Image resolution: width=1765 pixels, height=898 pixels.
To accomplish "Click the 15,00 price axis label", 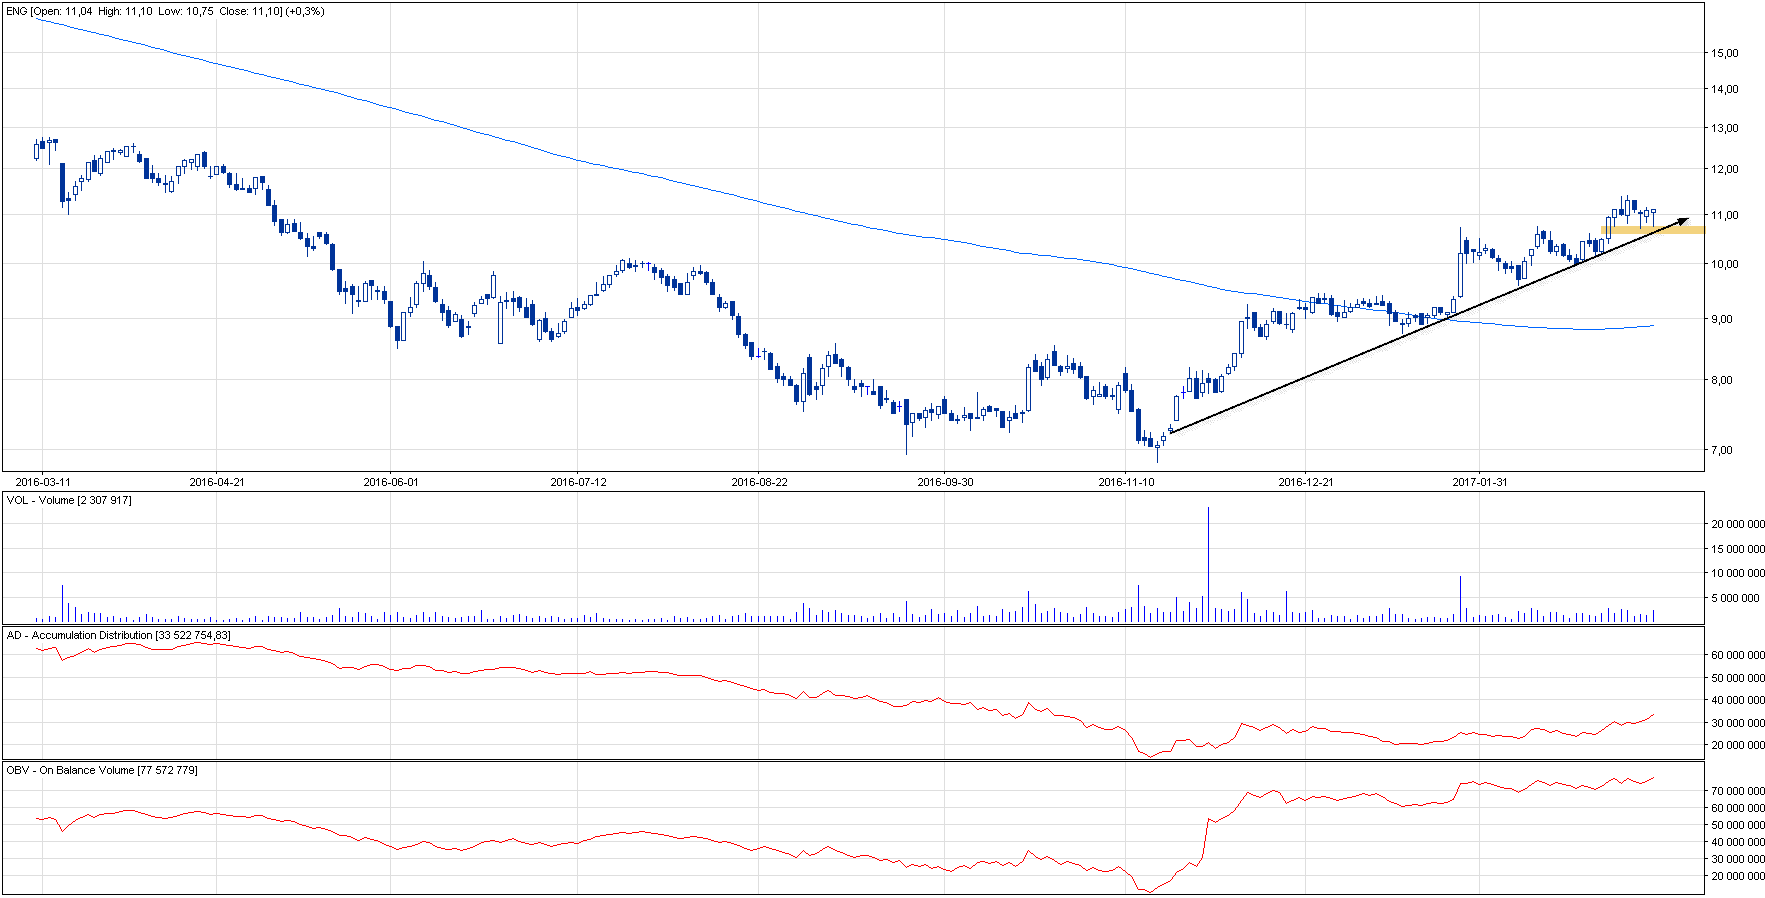I will point(1725,53).
